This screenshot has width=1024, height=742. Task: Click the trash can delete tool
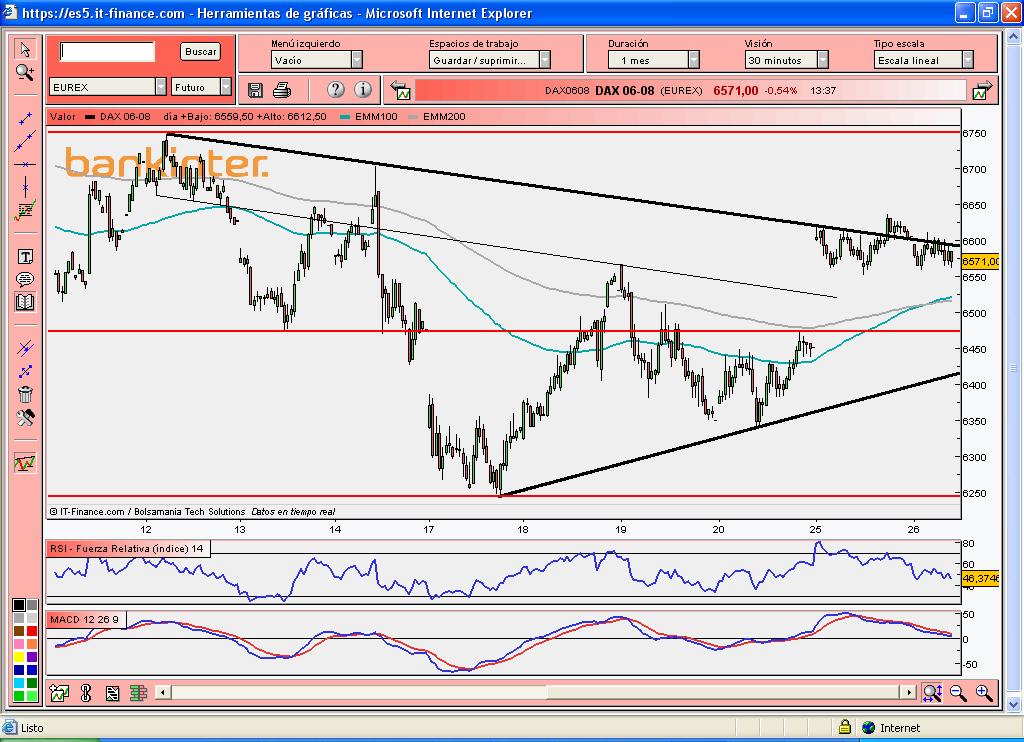[x=25, y=394]
